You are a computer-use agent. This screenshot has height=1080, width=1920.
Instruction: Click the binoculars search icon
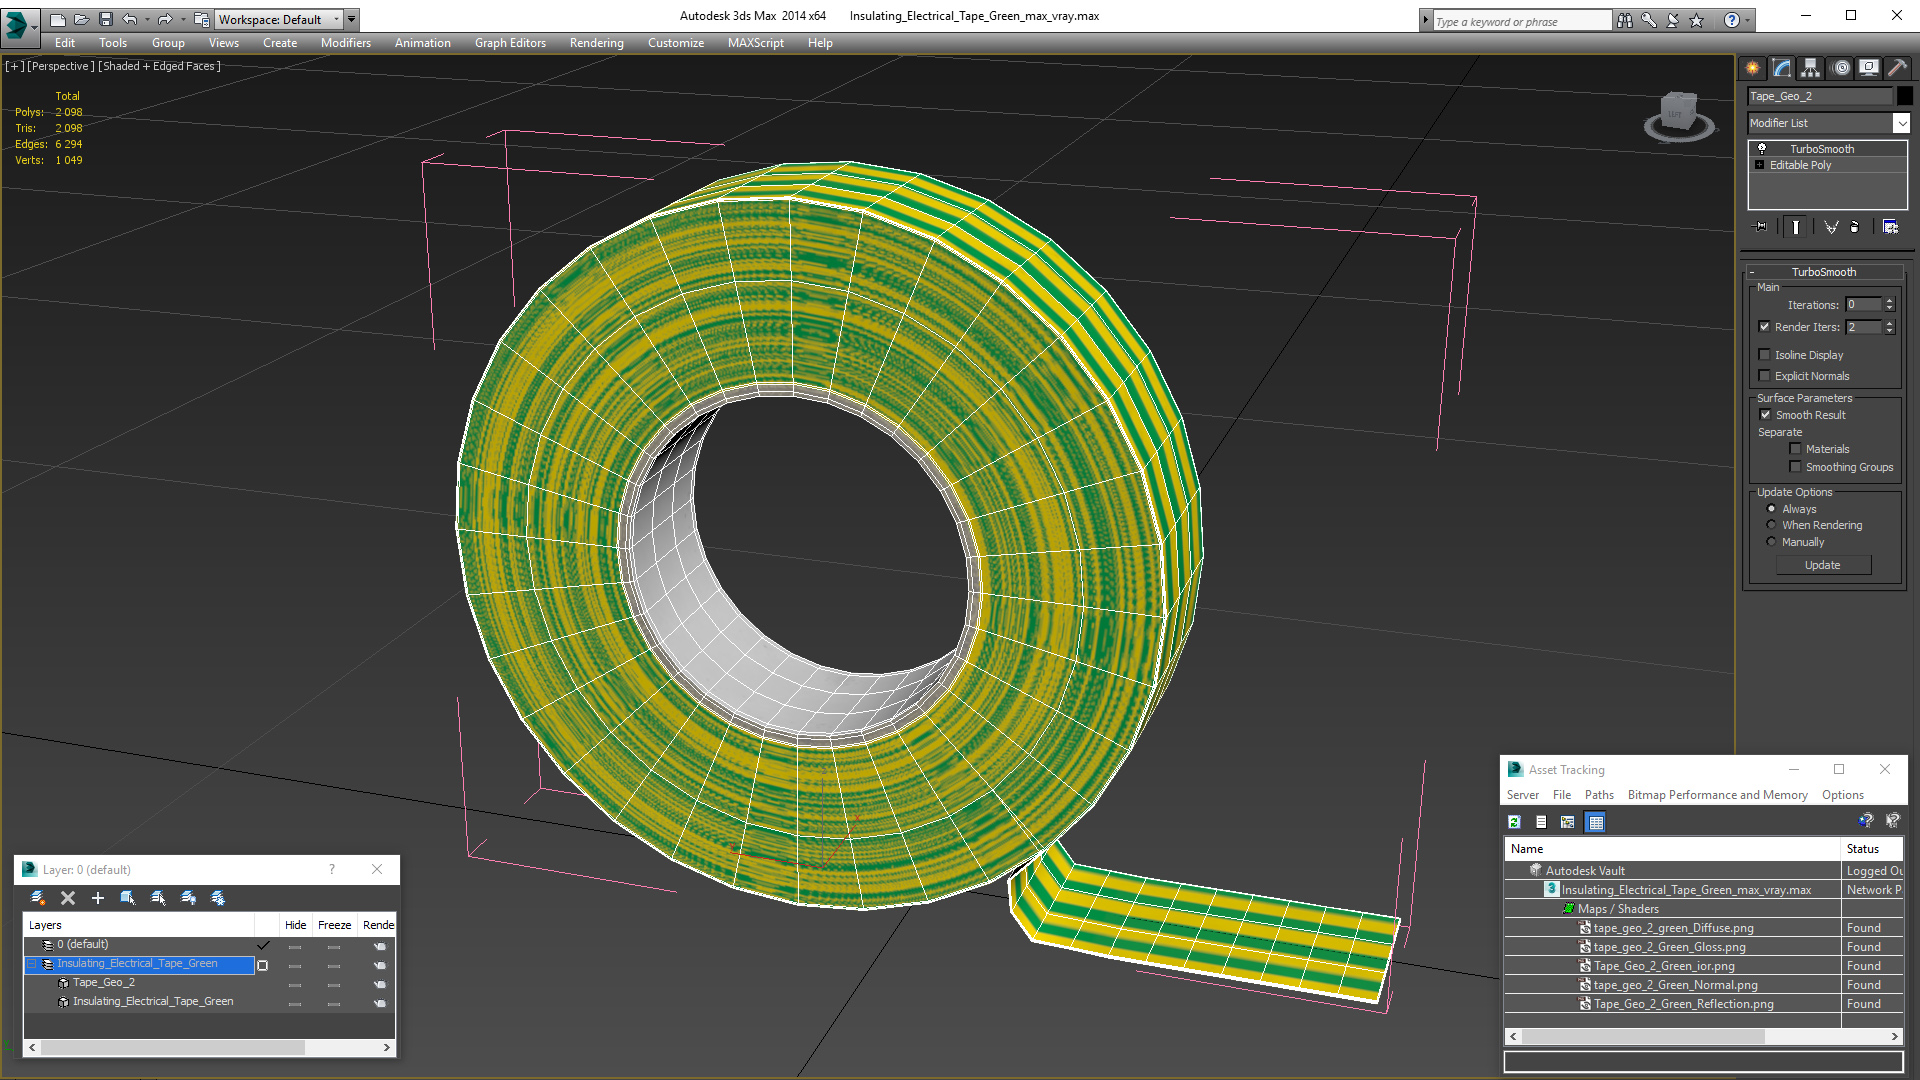1625,20
